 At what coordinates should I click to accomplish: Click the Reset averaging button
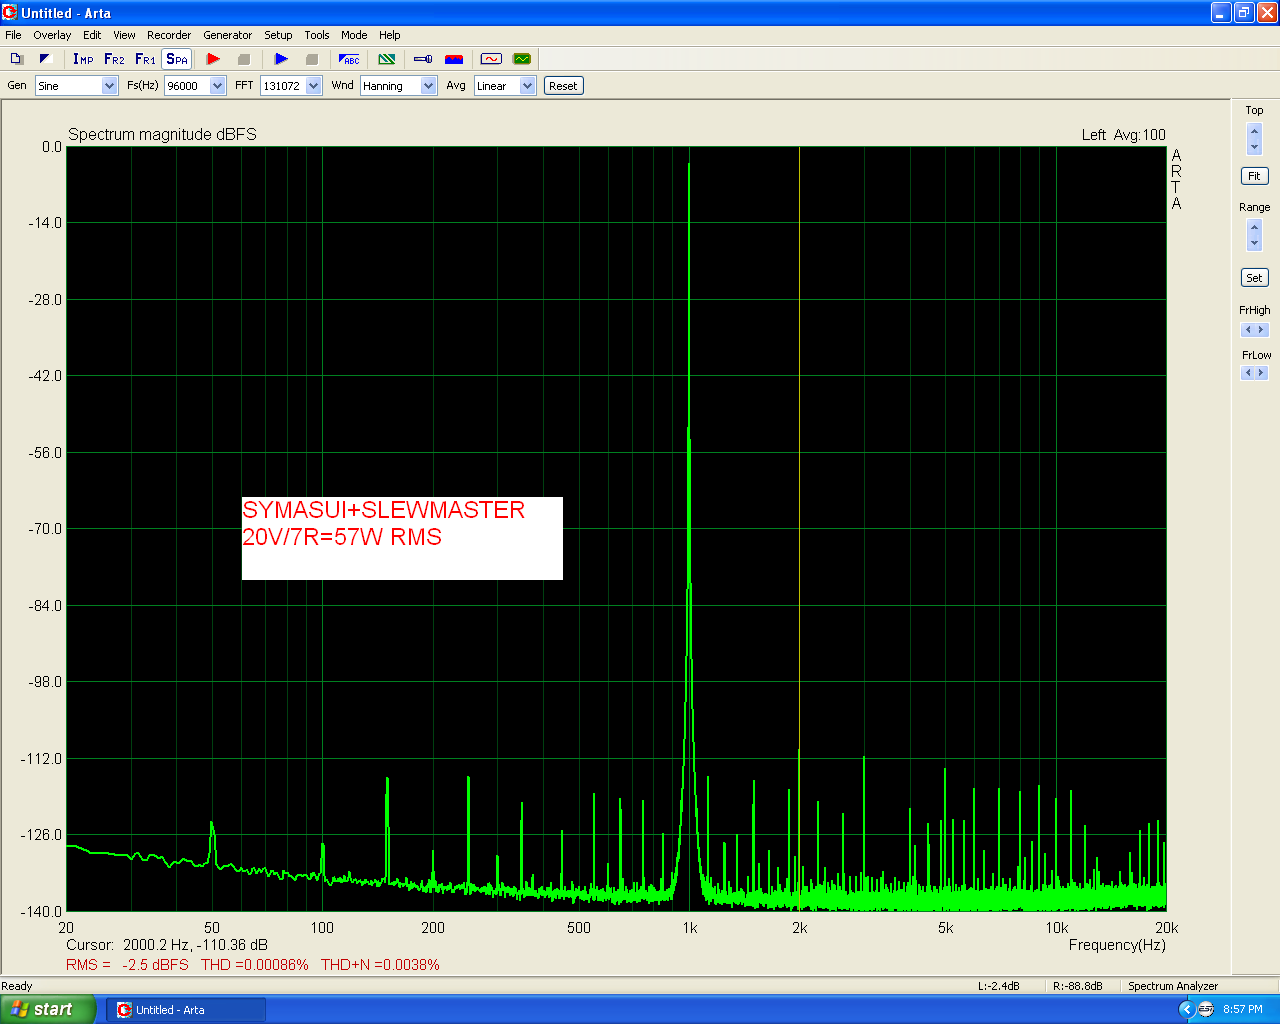click(x=563, y=86)
